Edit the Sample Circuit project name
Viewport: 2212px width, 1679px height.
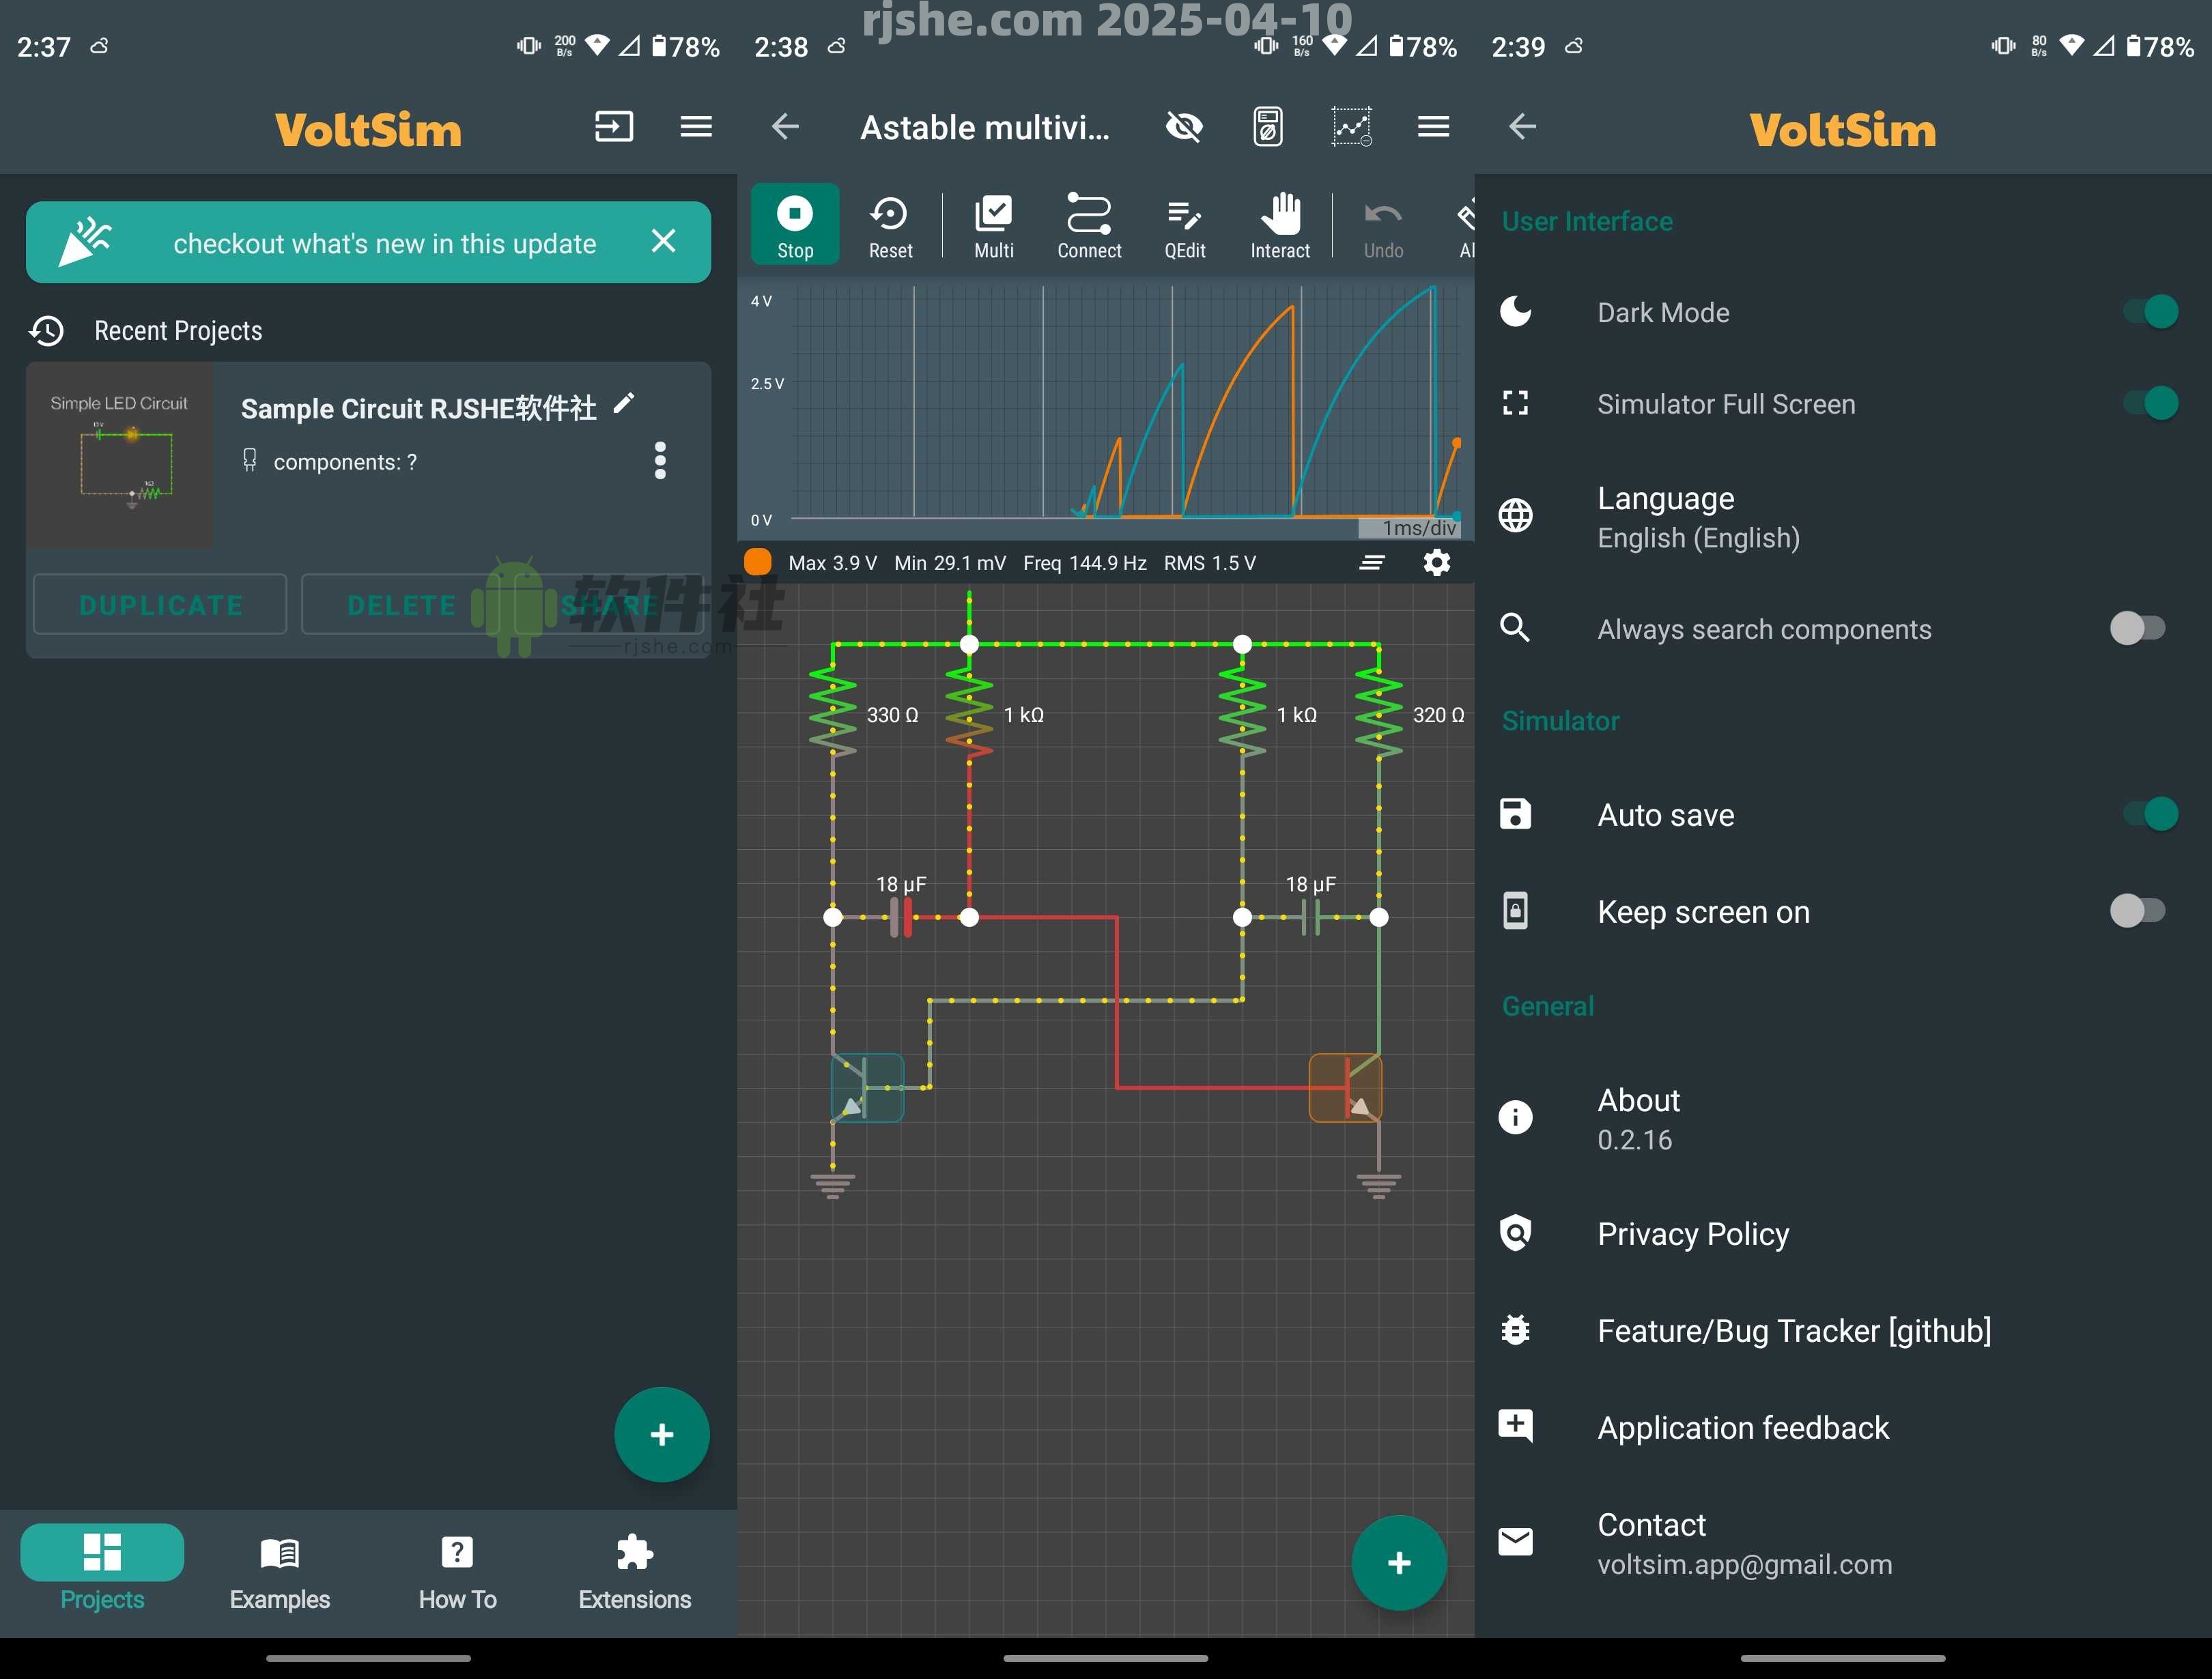(x=624, y=403)
